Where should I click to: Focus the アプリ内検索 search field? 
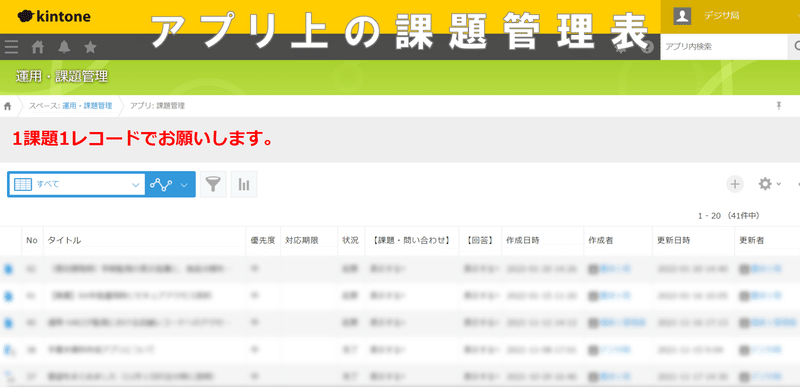tap(724, 47)
